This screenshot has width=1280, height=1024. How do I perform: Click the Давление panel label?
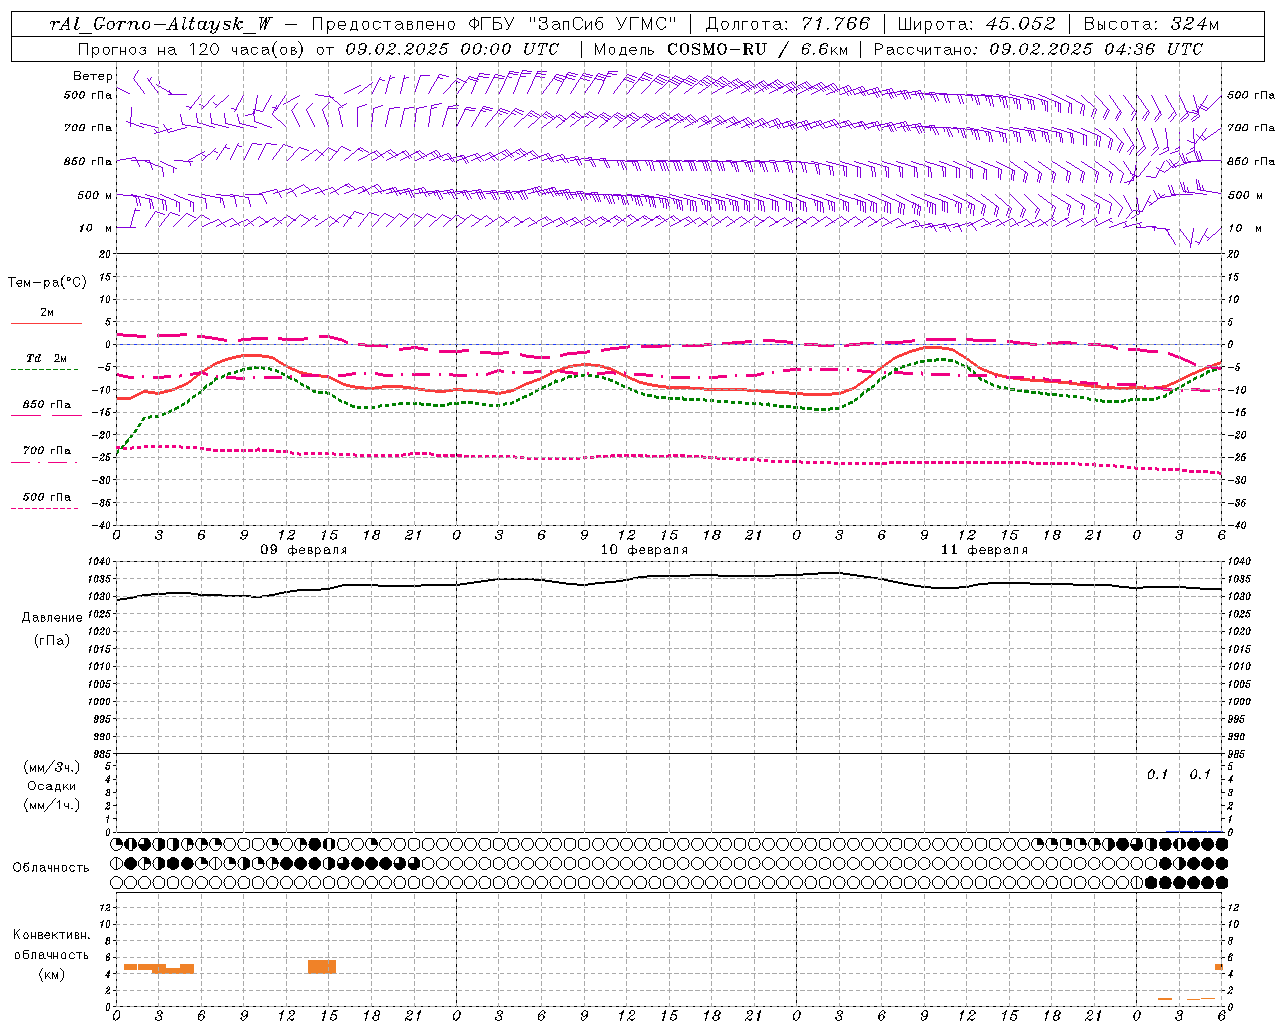coord(52,618)
